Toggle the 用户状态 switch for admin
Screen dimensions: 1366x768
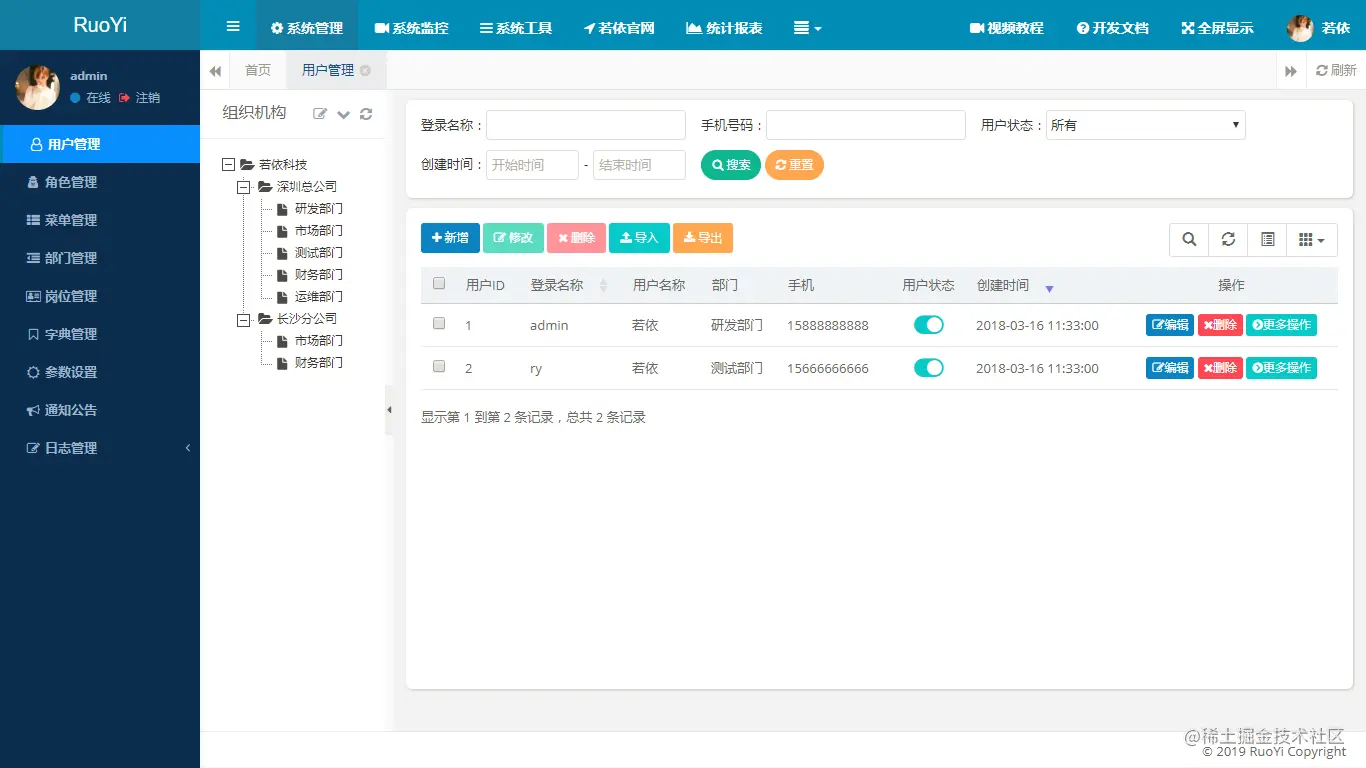tap(929, 325)
